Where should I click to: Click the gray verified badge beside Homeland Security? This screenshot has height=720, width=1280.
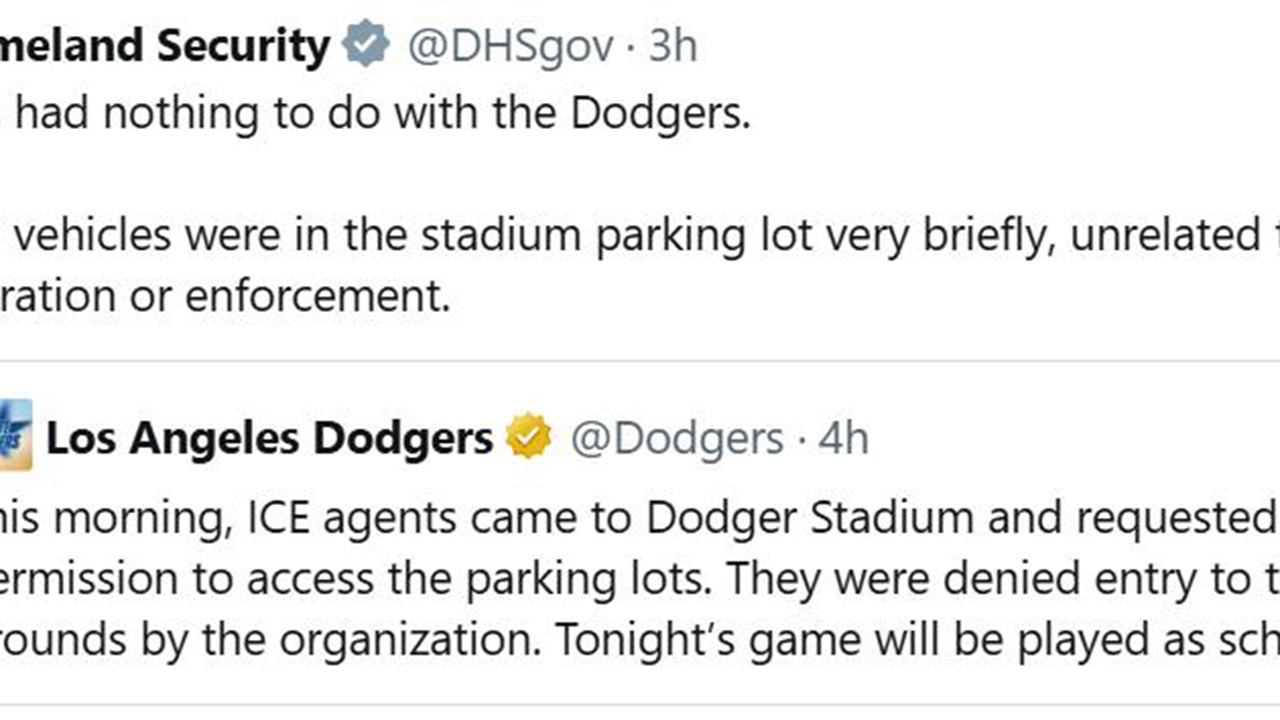tap(365, 46)
